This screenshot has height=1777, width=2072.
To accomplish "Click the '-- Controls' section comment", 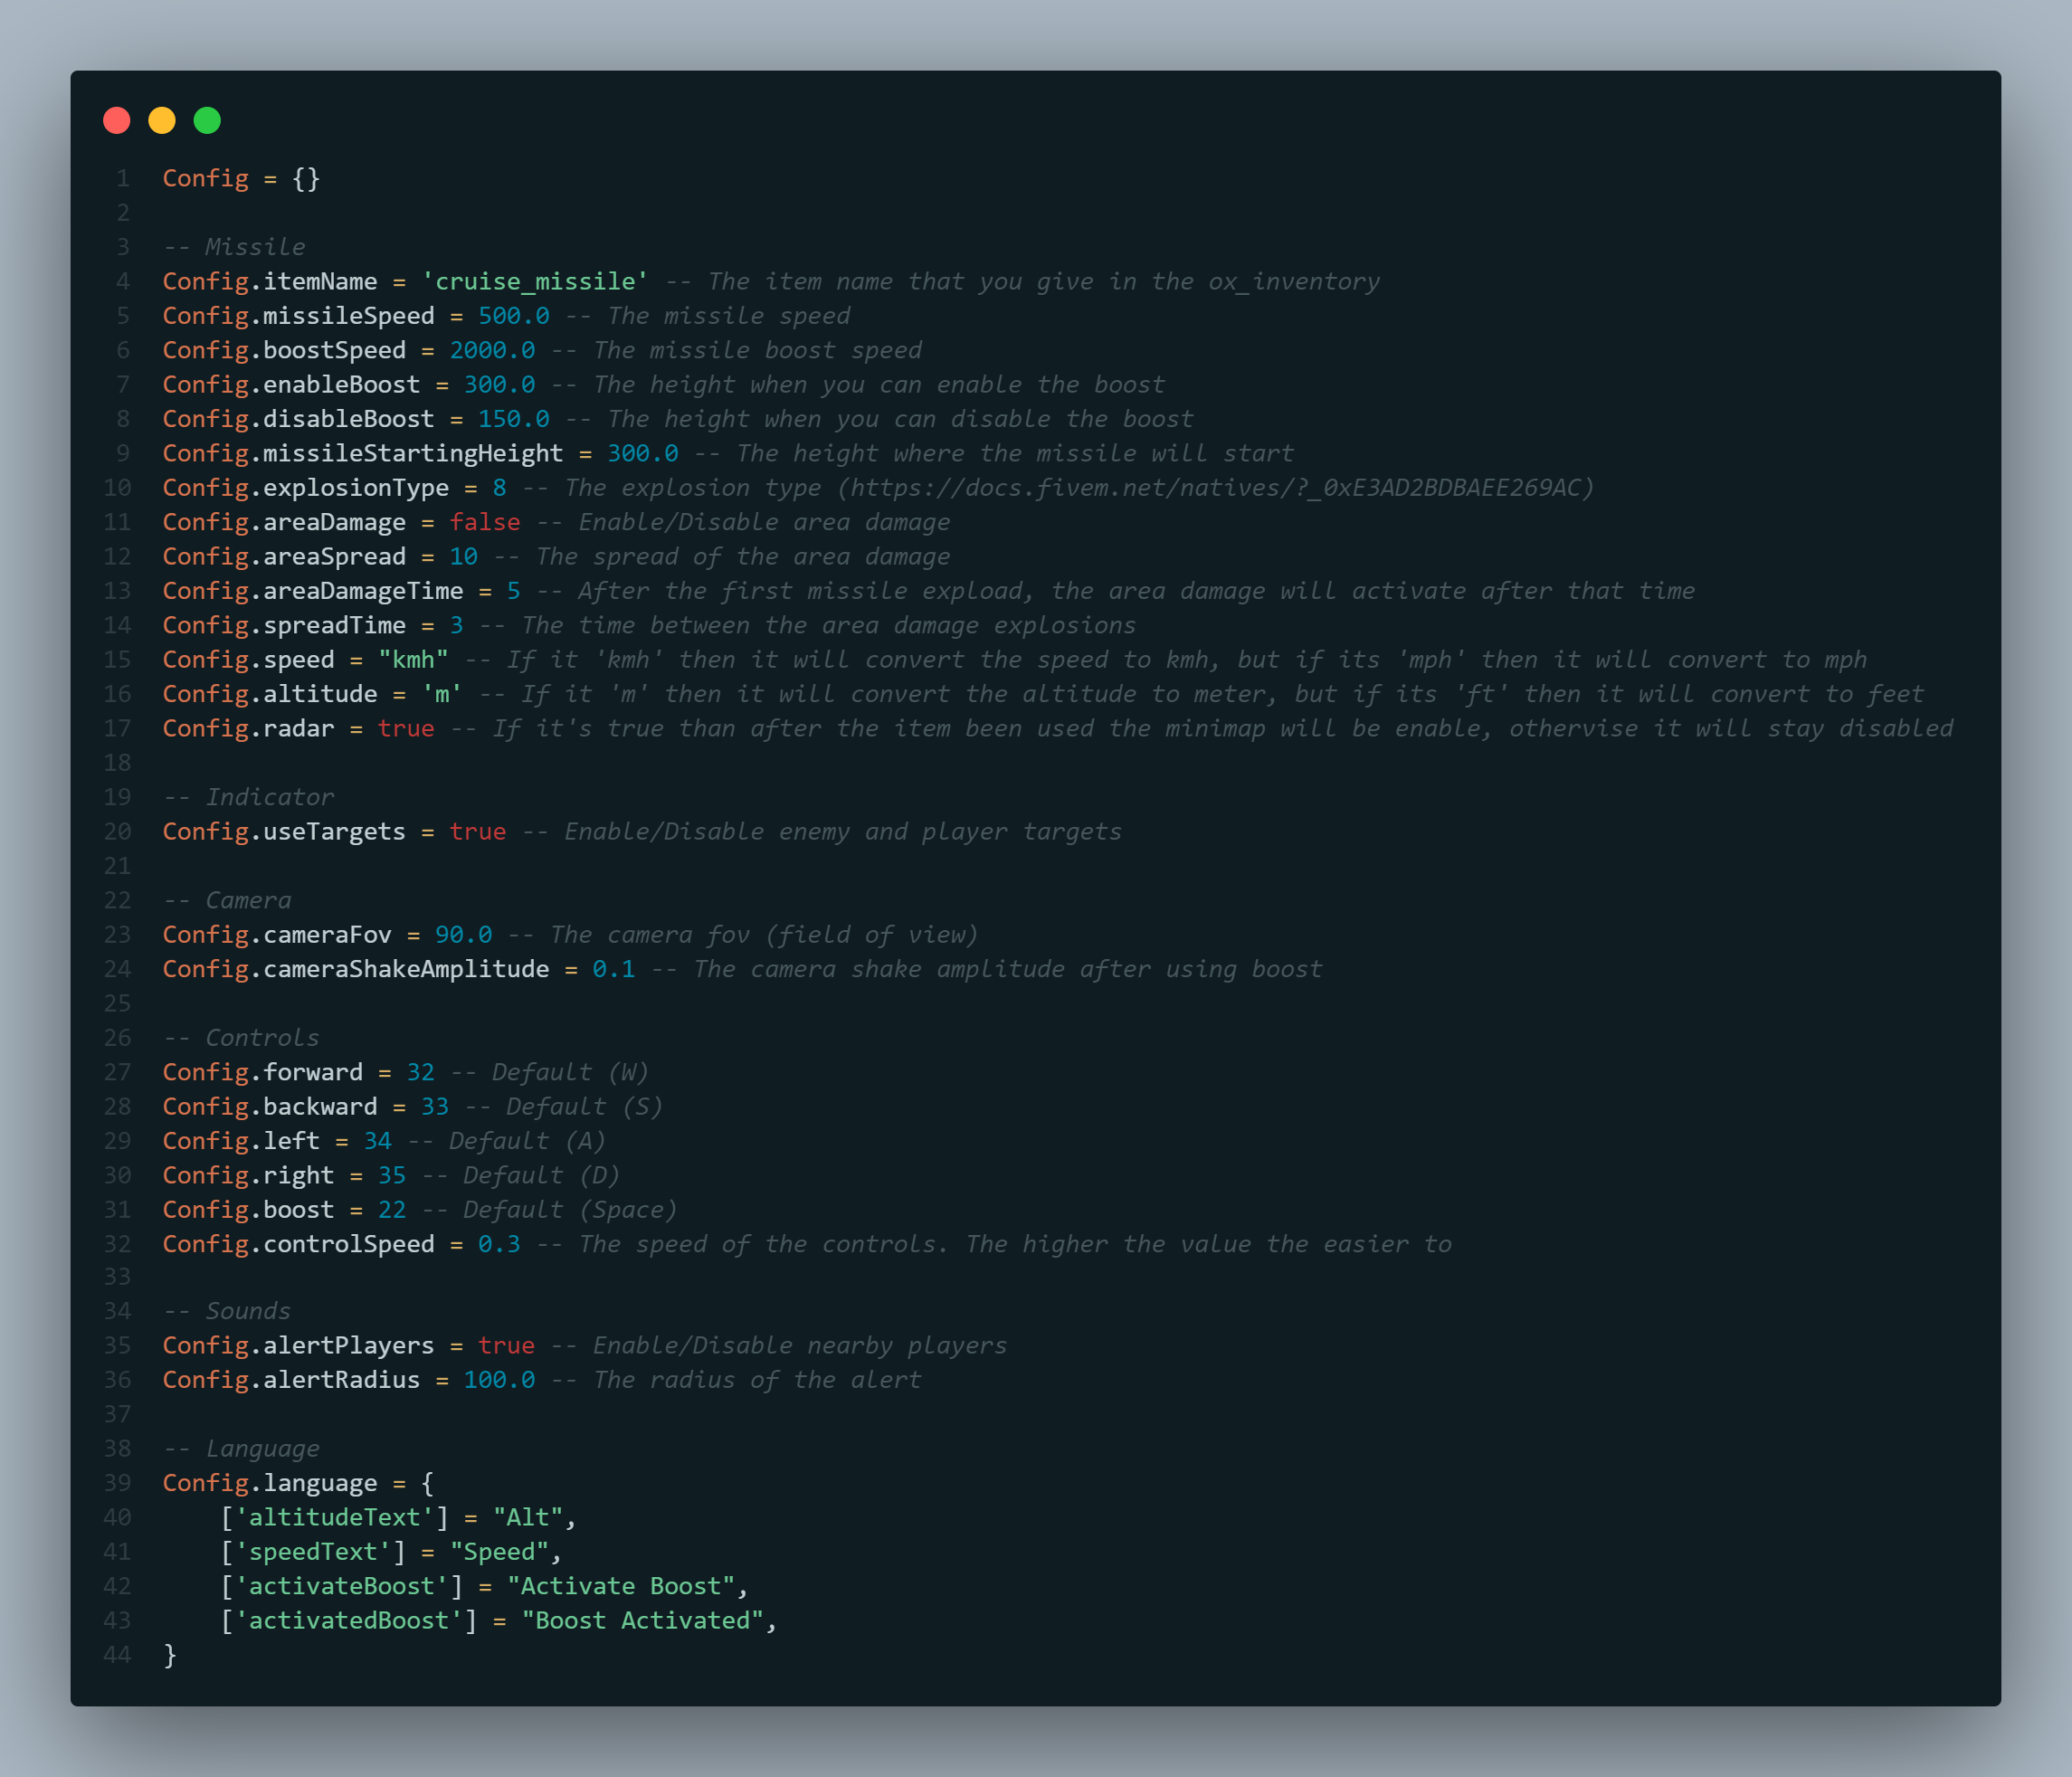I will (241, 1038).
